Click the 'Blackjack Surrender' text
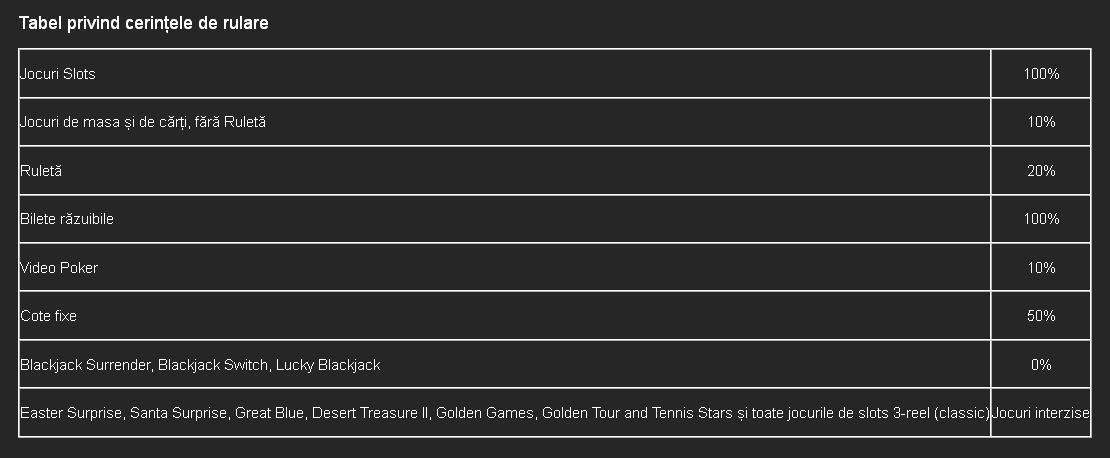The height and width of the screenshot is (458, 1110). [86, 365]
